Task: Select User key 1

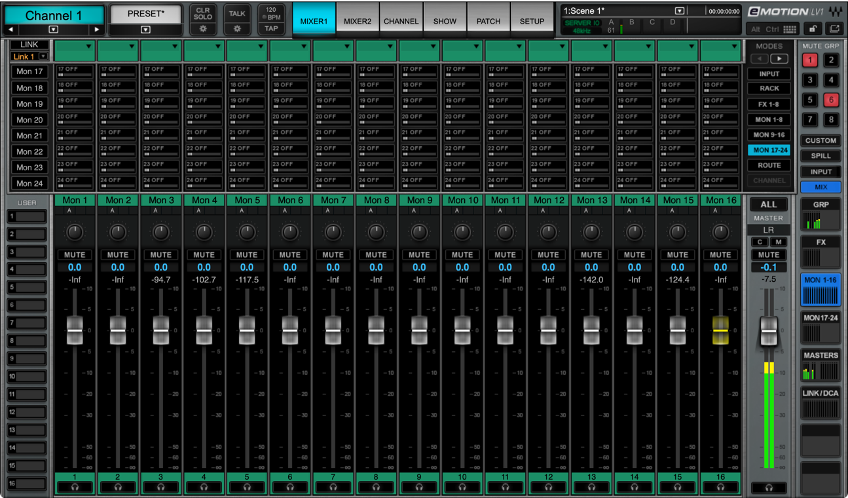Action: (x=26, y=217)
